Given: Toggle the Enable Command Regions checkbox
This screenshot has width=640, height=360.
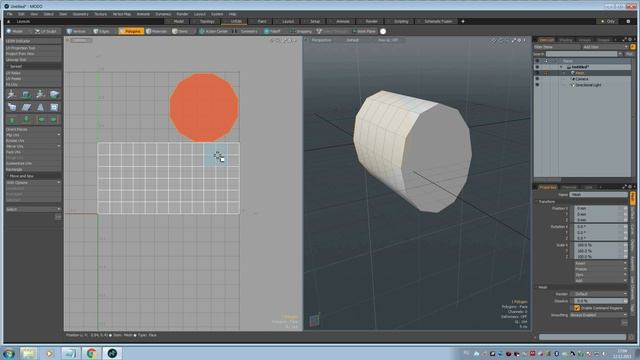Looking at the screenshot, I should [577, 308].
